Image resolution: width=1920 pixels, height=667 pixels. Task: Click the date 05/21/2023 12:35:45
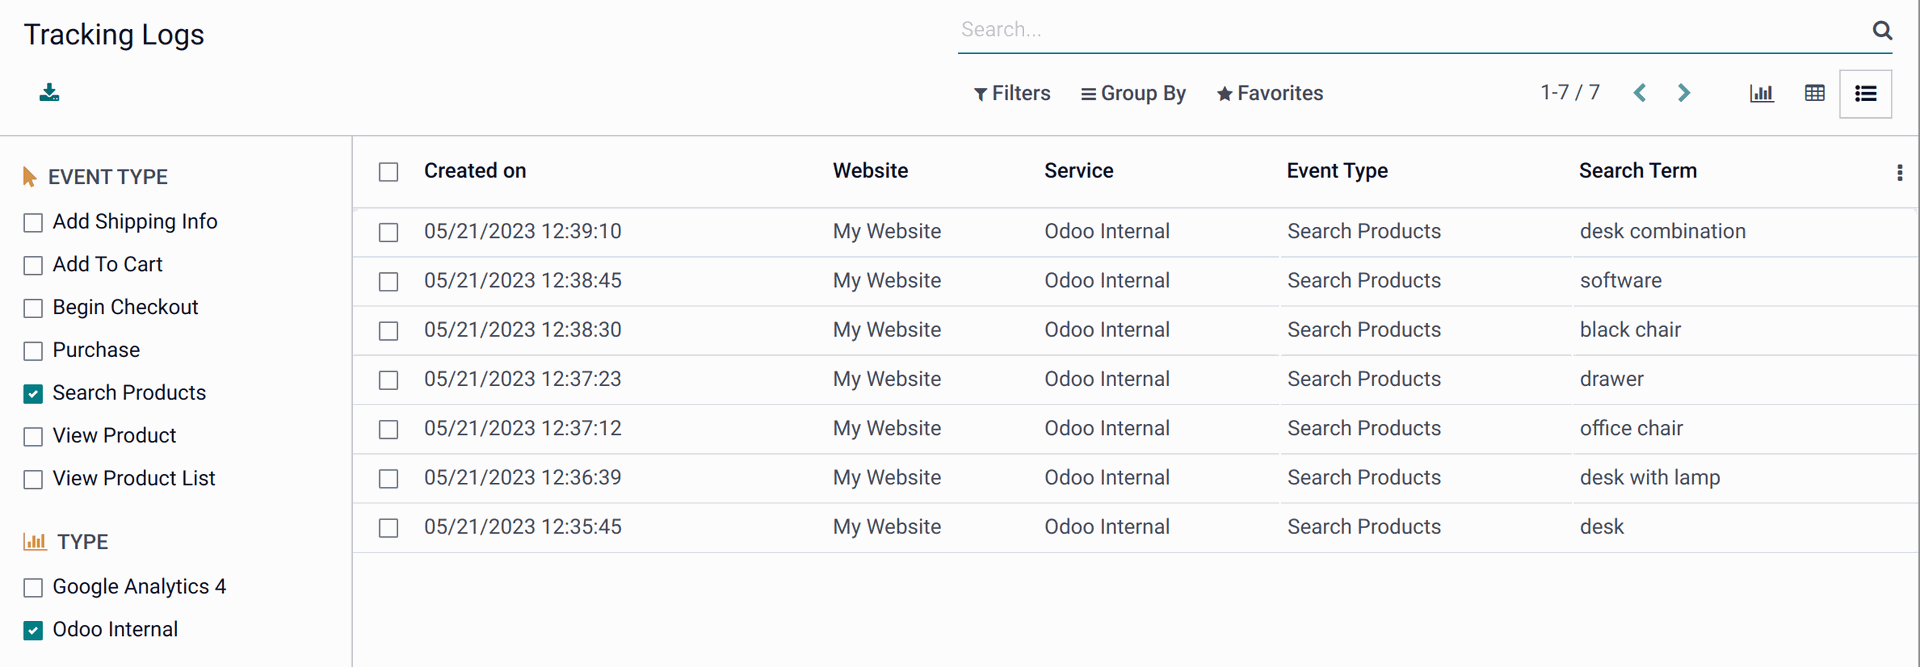click(x=523, y=527)
